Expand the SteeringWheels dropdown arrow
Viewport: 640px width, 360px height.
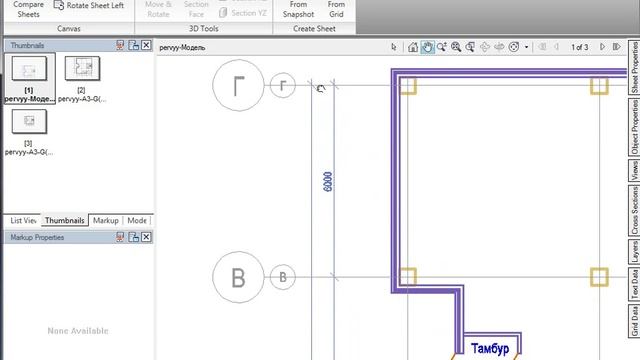click(x=527, y=47)
